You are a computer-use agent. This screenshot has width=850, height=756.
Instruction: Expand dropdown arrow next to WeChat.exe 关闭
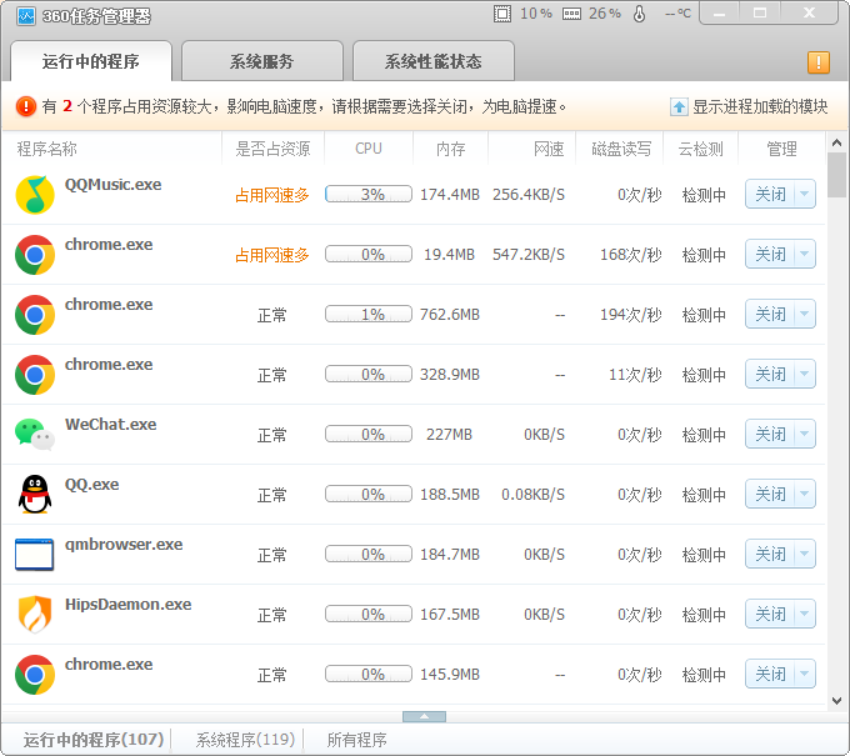point(805,435)
